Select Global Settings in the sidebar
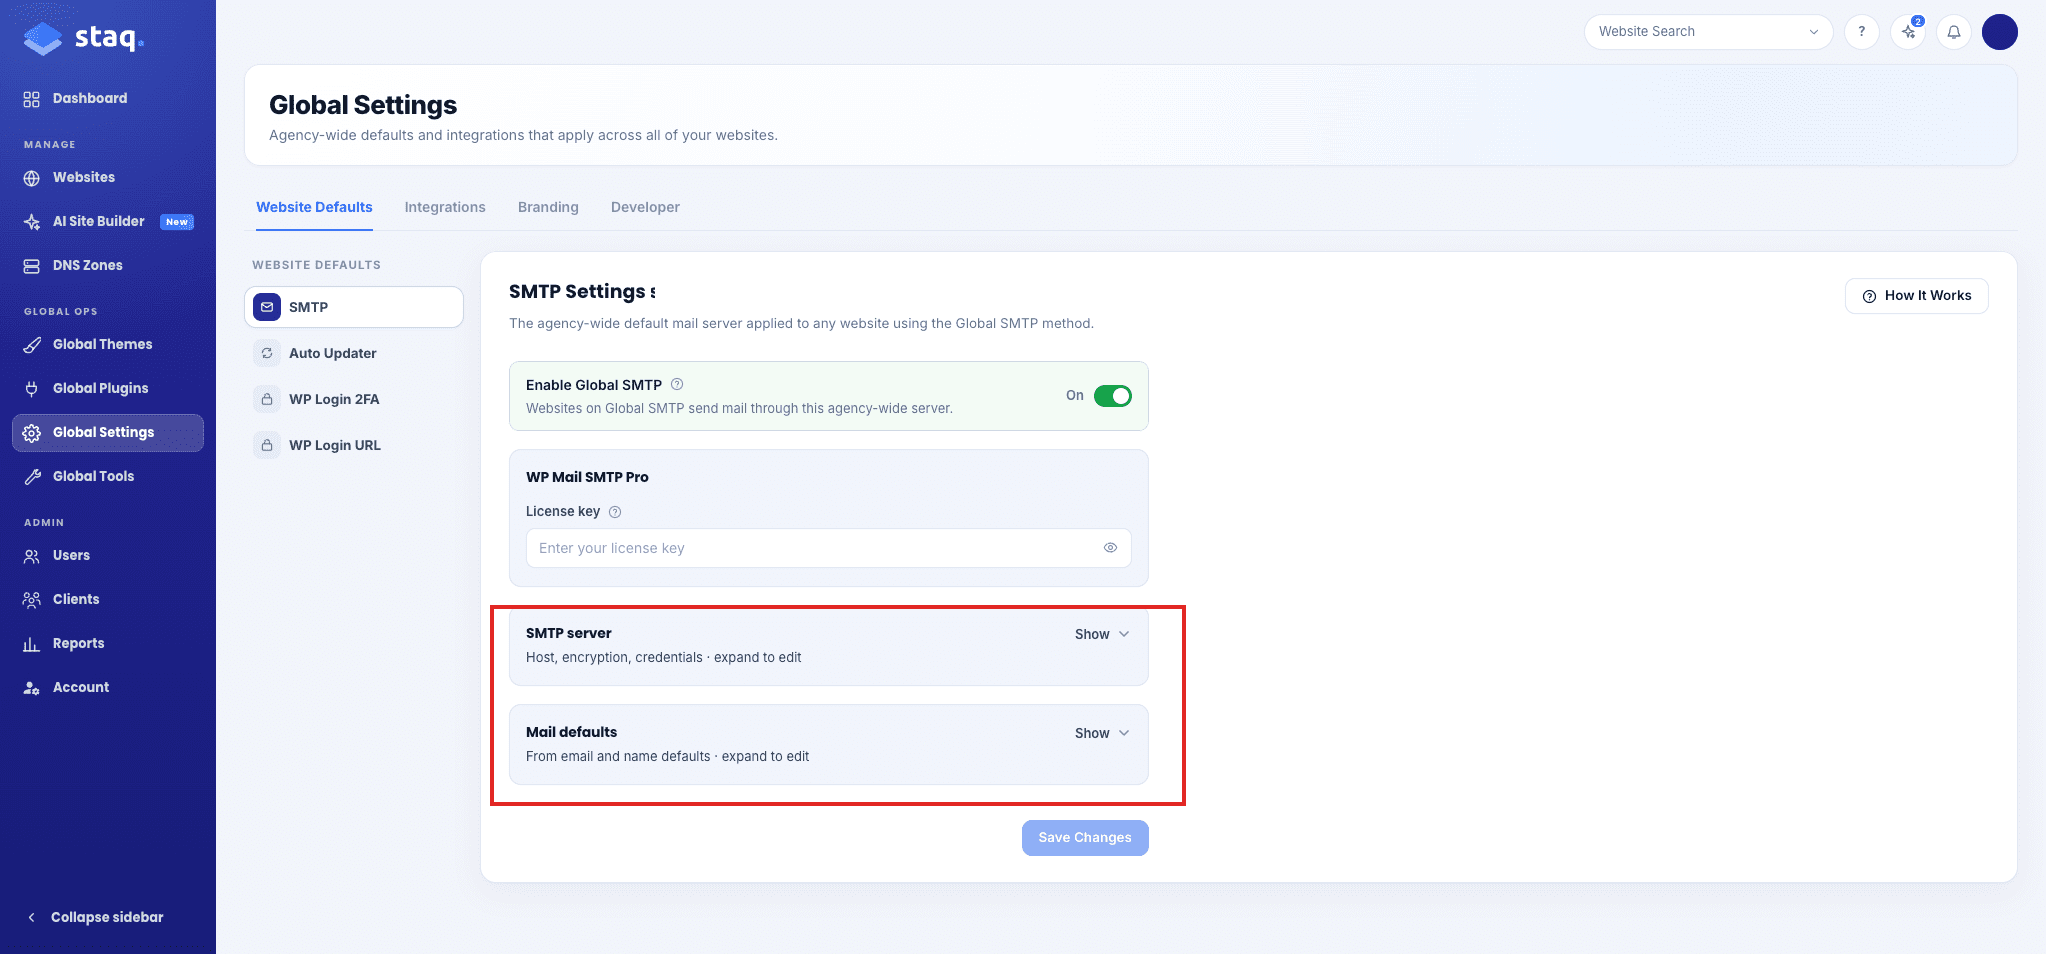The width and height of the screenshot is (2046, 954). coord(108,432)
